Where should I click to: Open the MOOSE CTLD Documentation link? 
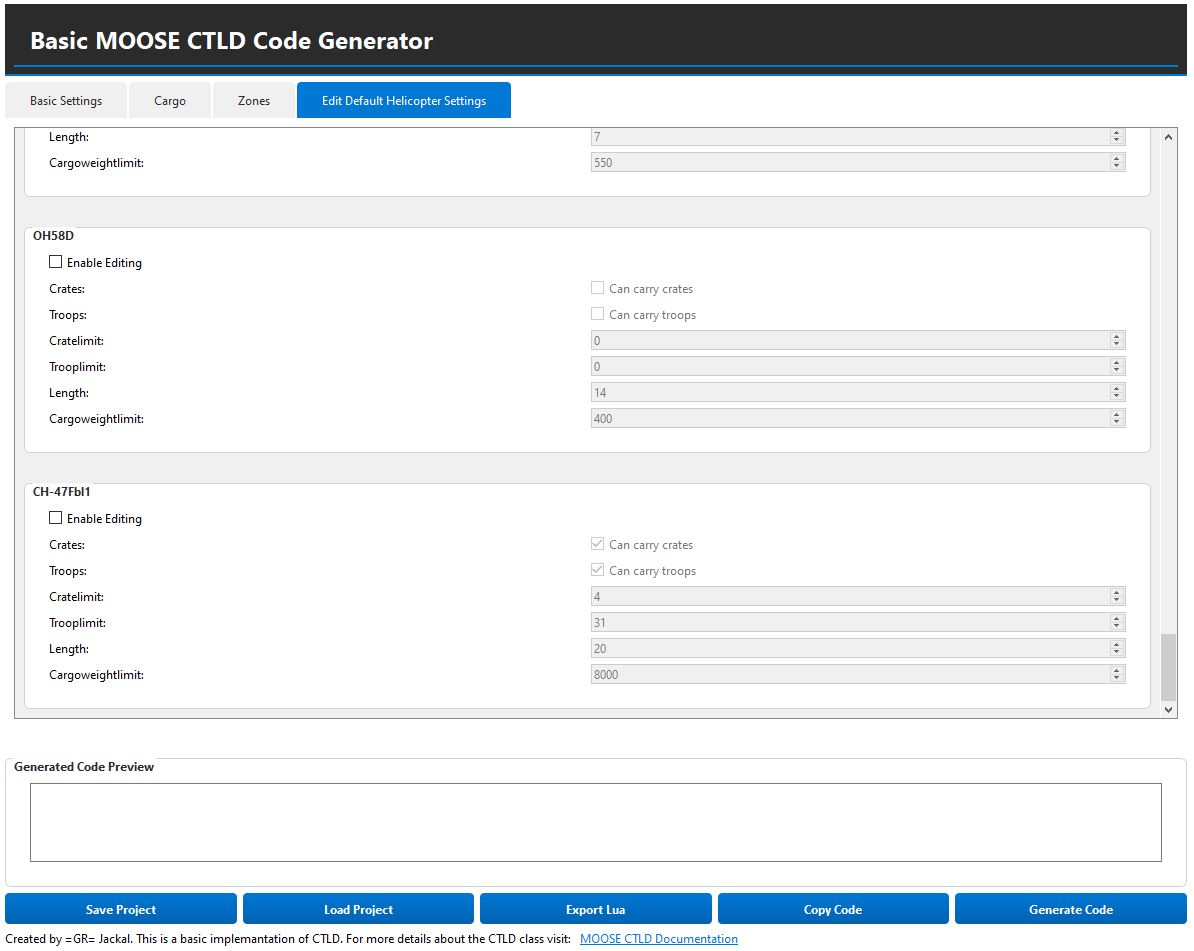658,939
